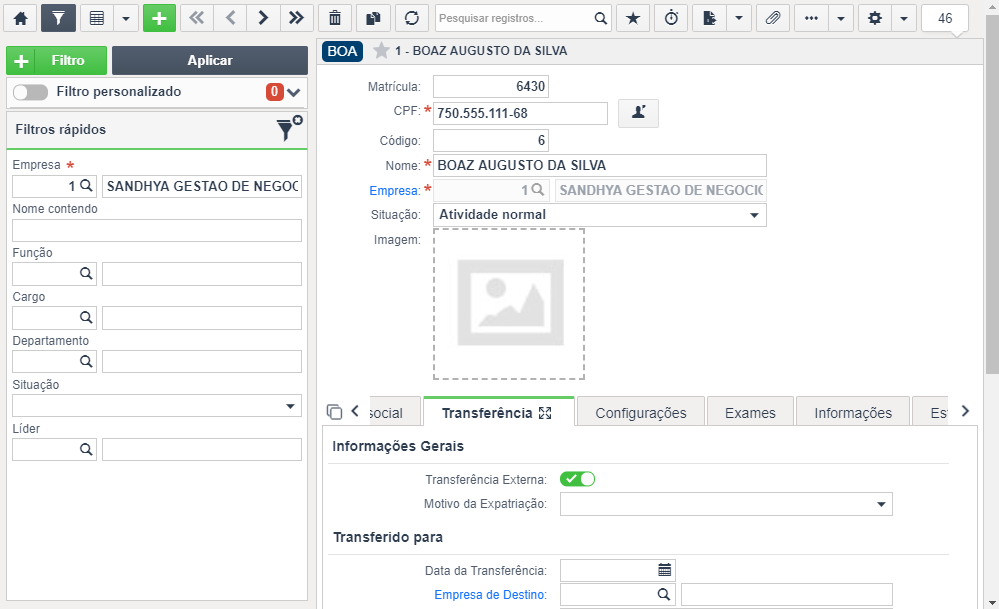Enable Filtro personalizado switch
This screenshot has height=609, width=999.
click(31, 92)
